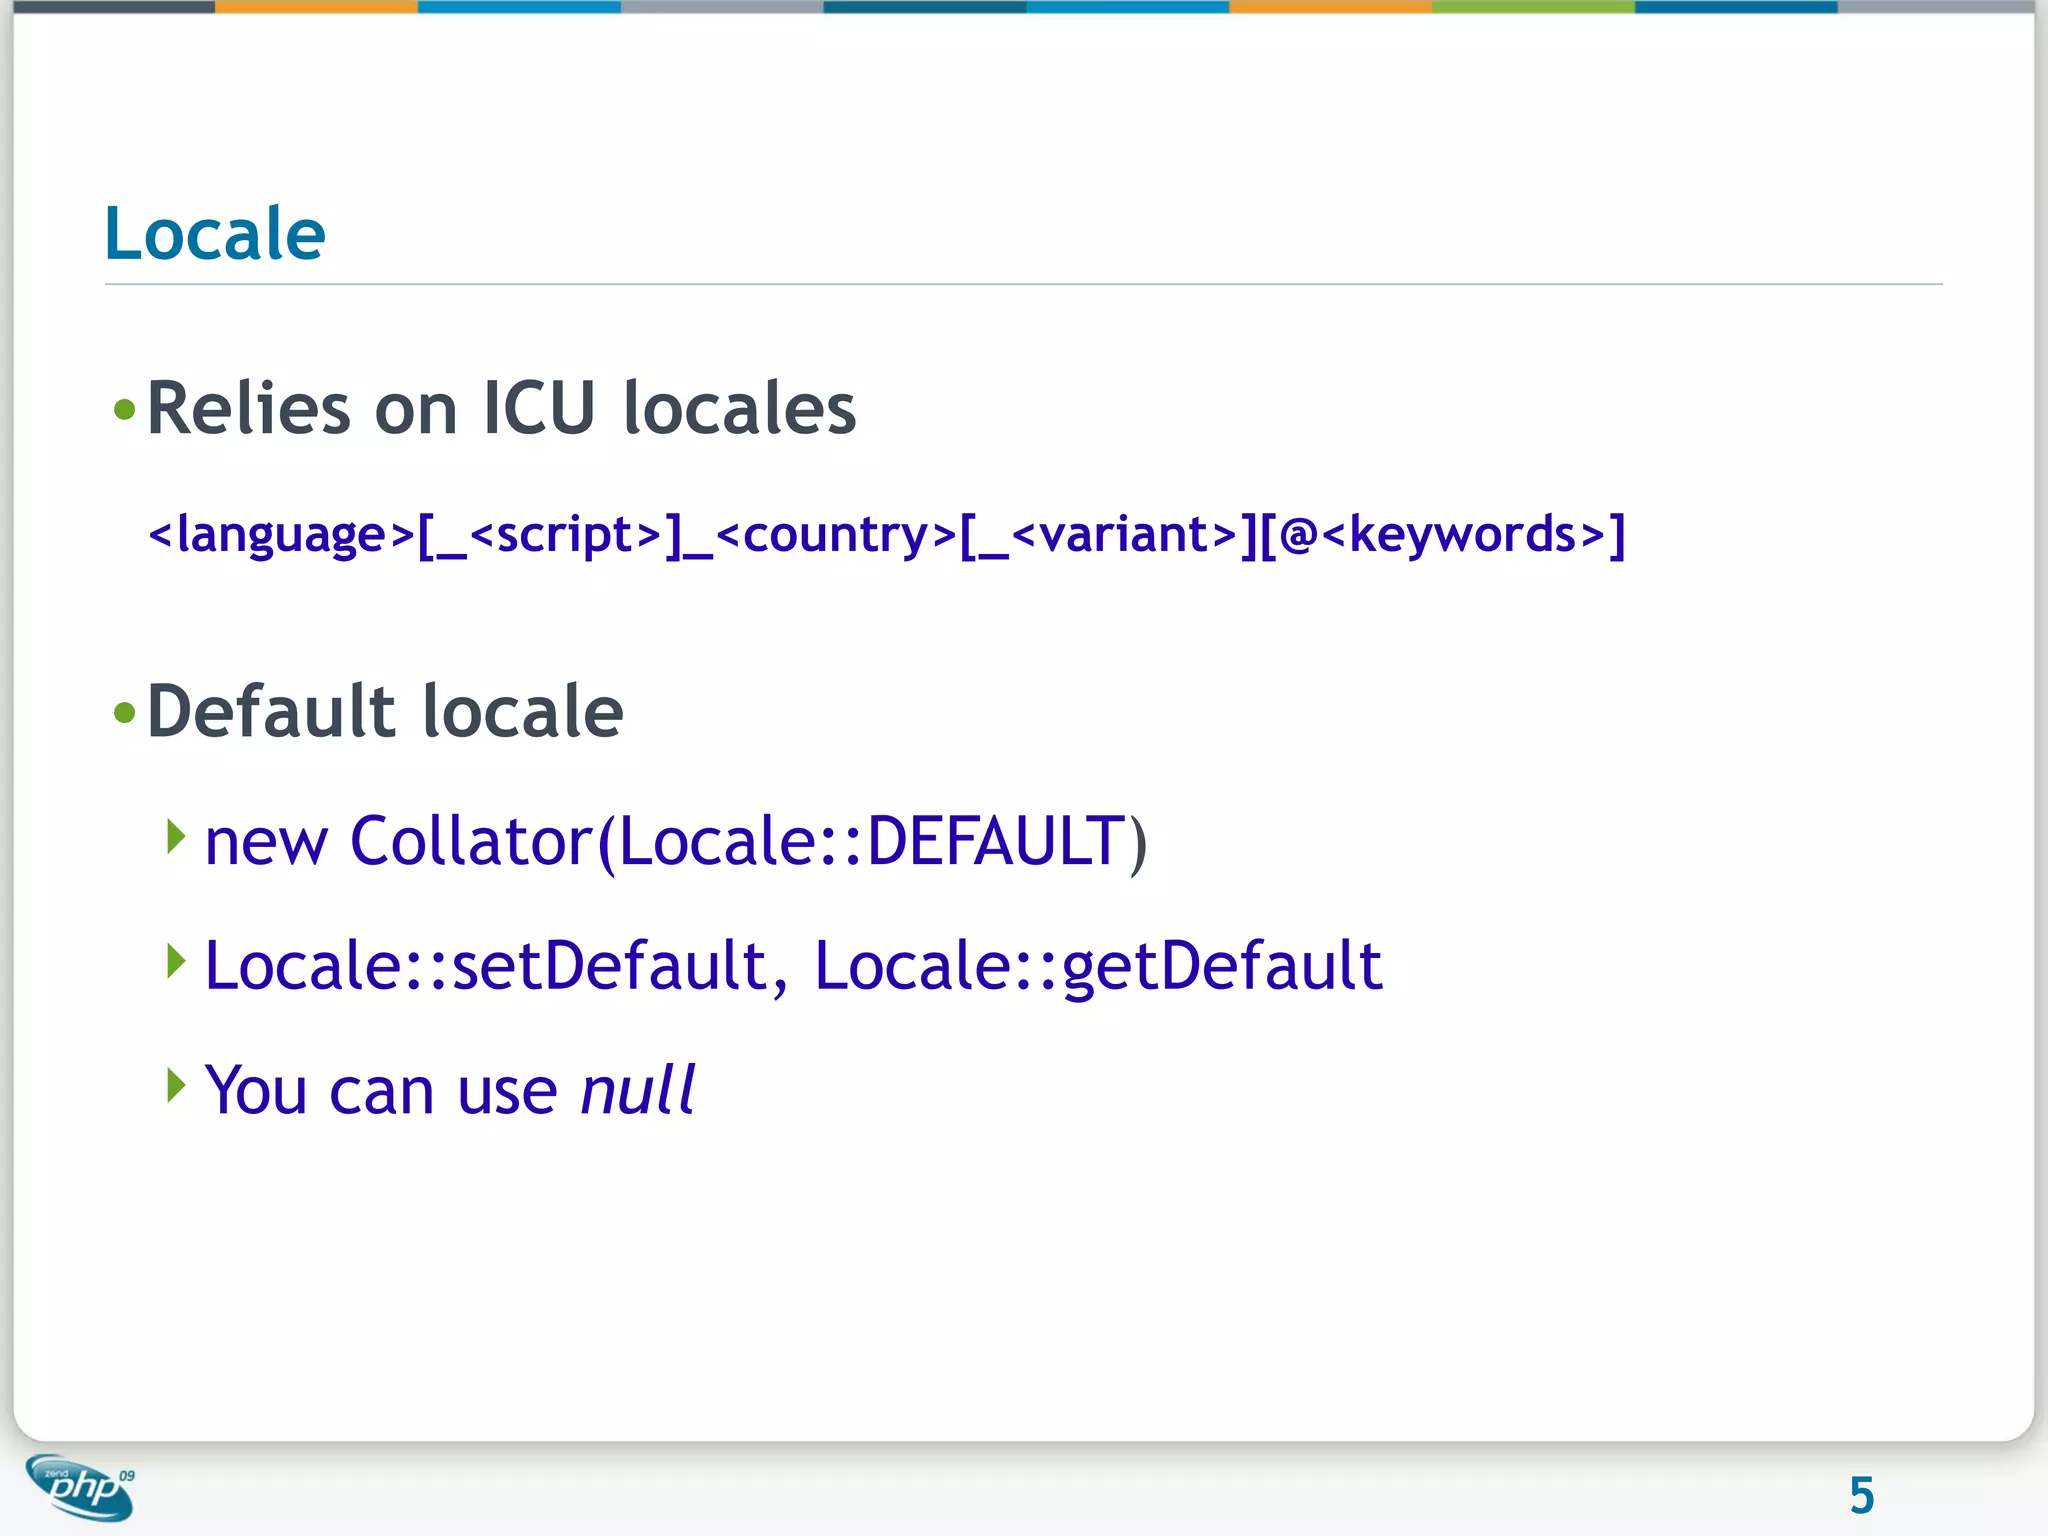This screenshot has height=1536, width=2048.
Task: Click the locale format string starting with <language>
Action: (x=886, y=535)
